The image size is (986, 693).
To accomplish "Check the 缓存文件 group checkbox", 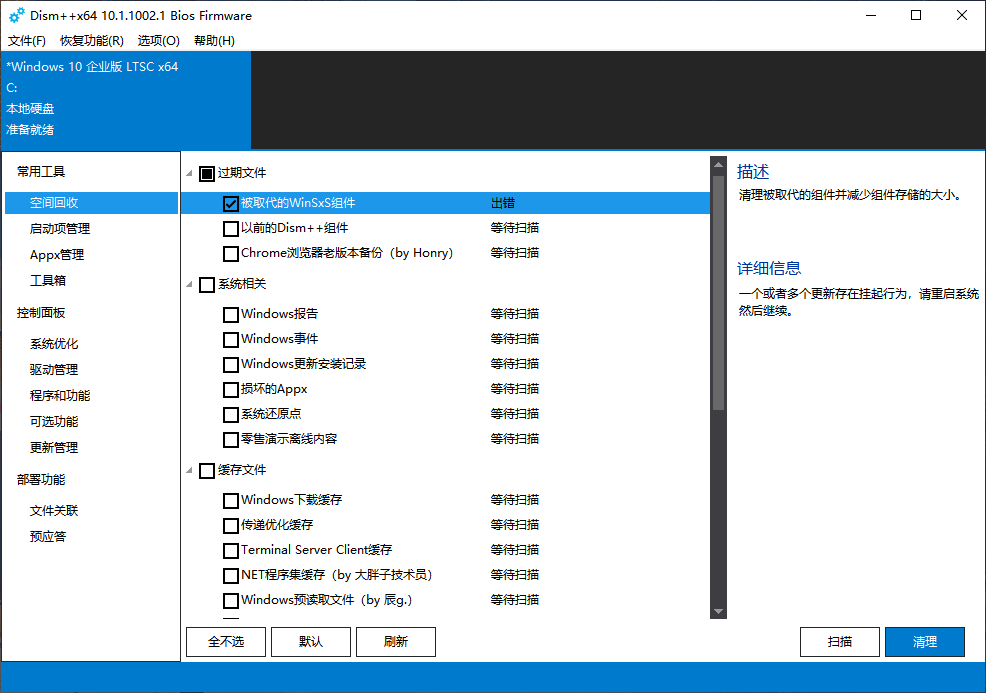I will point(207,471).
